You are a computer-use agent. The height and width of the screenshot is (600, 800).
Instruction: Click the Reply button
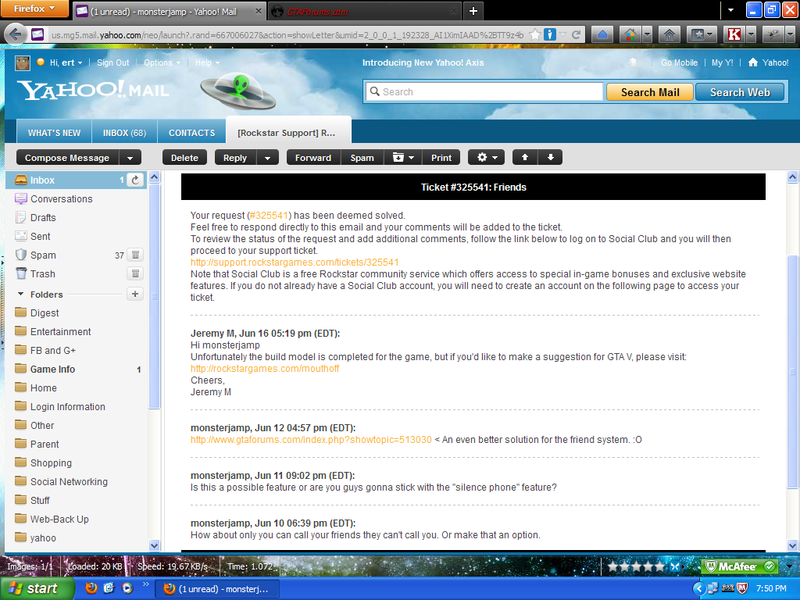[235, 158]
